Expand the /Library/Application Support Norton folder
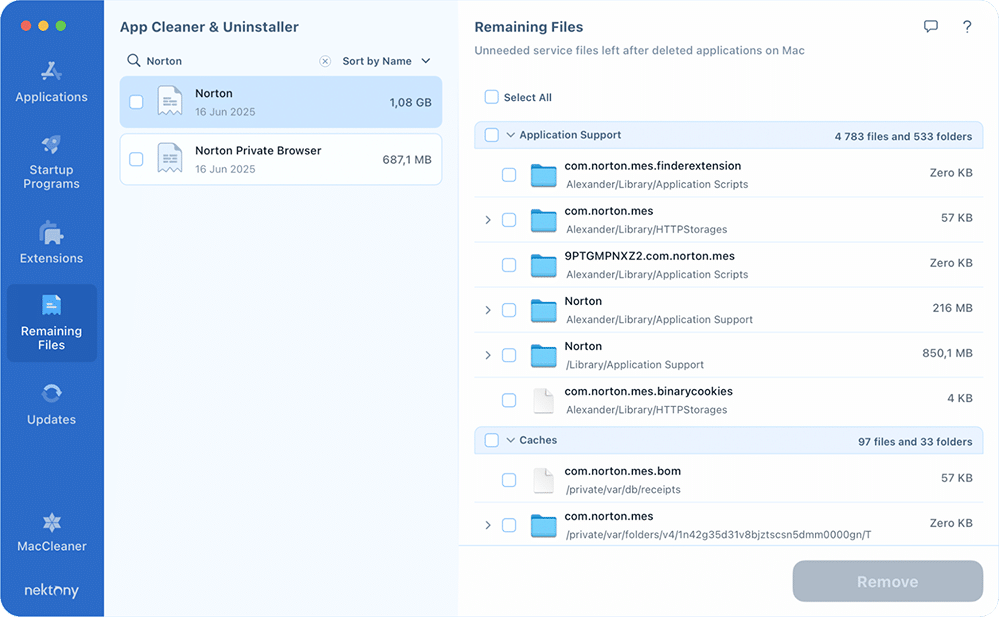The width and height of the screenshot is (999, 617). point(488,355)
